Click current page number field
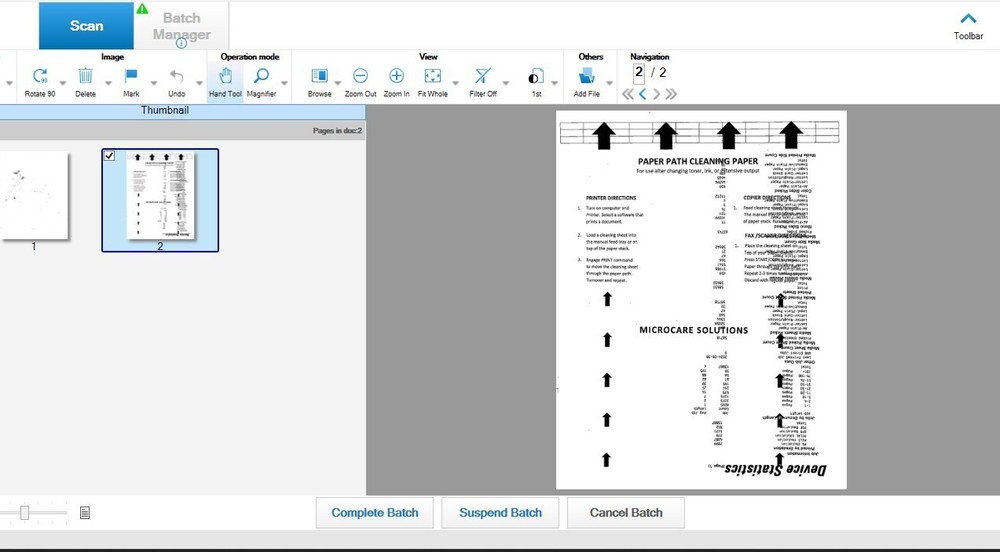Viewport: 1000px width, 552px height. point(639,73)
